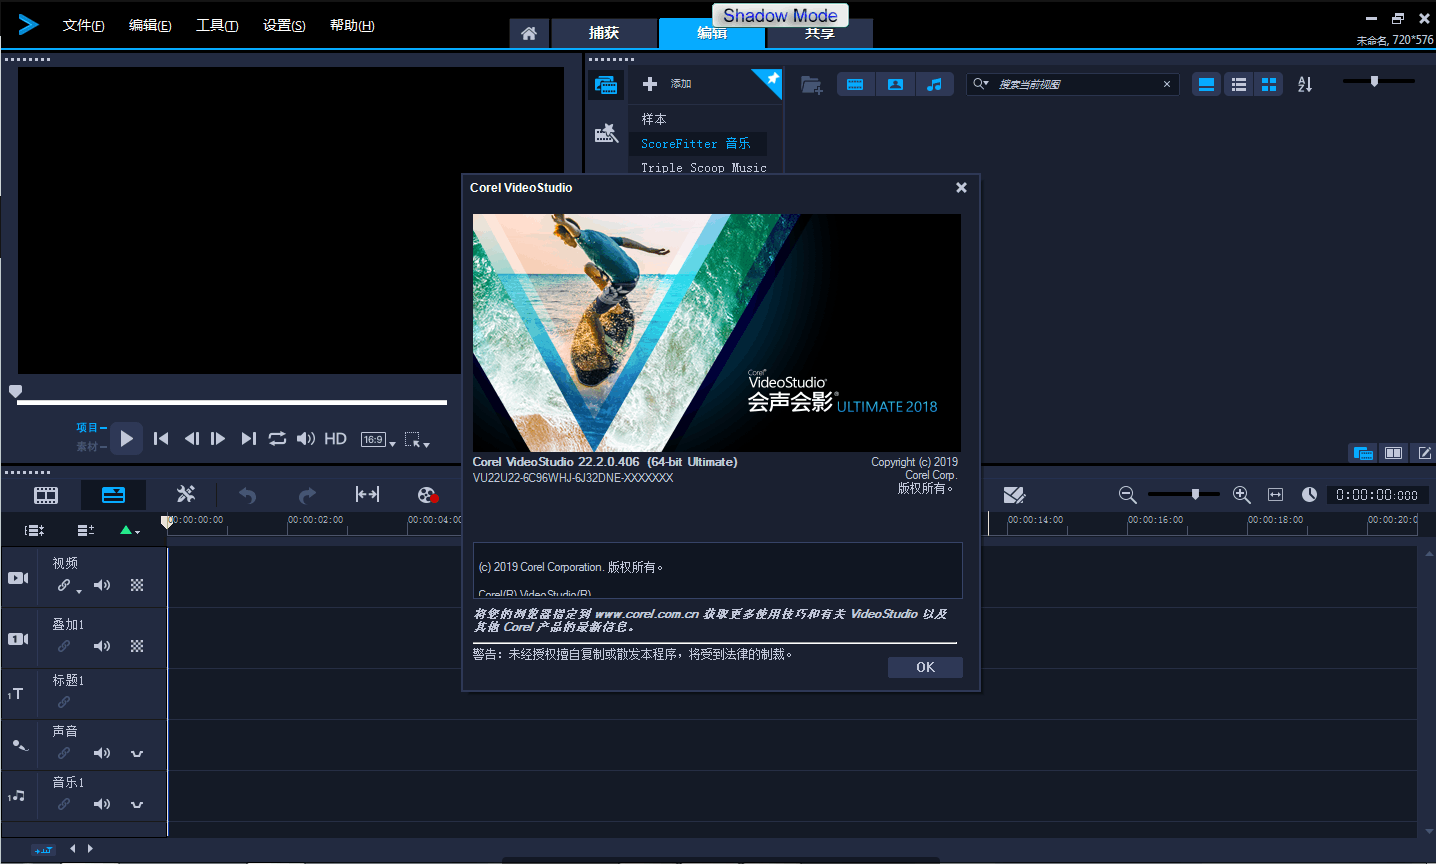Open the customize toolbar tools icon
1436x864 pixels.
point(186,495)
